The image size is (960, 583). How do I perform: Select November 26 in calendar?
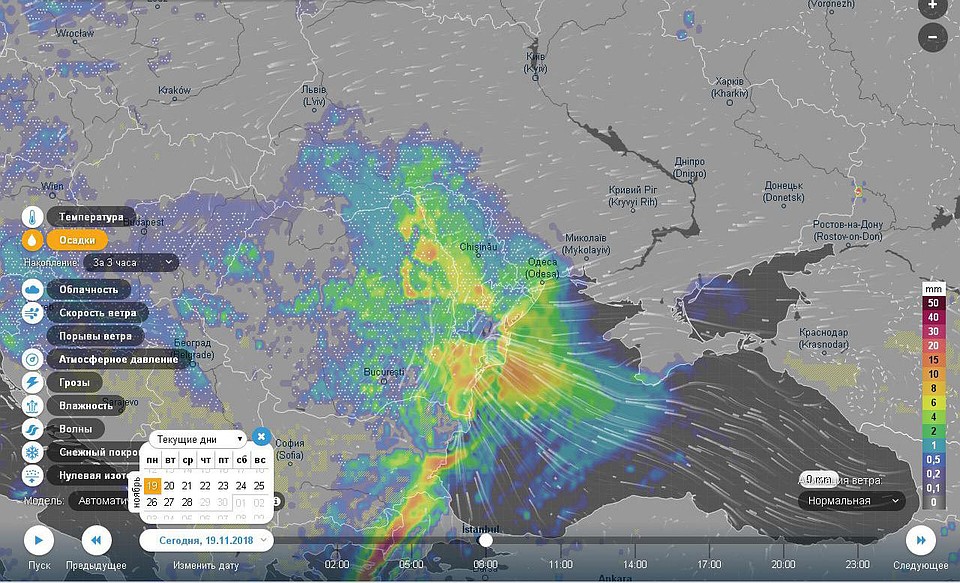pos(152,502)
